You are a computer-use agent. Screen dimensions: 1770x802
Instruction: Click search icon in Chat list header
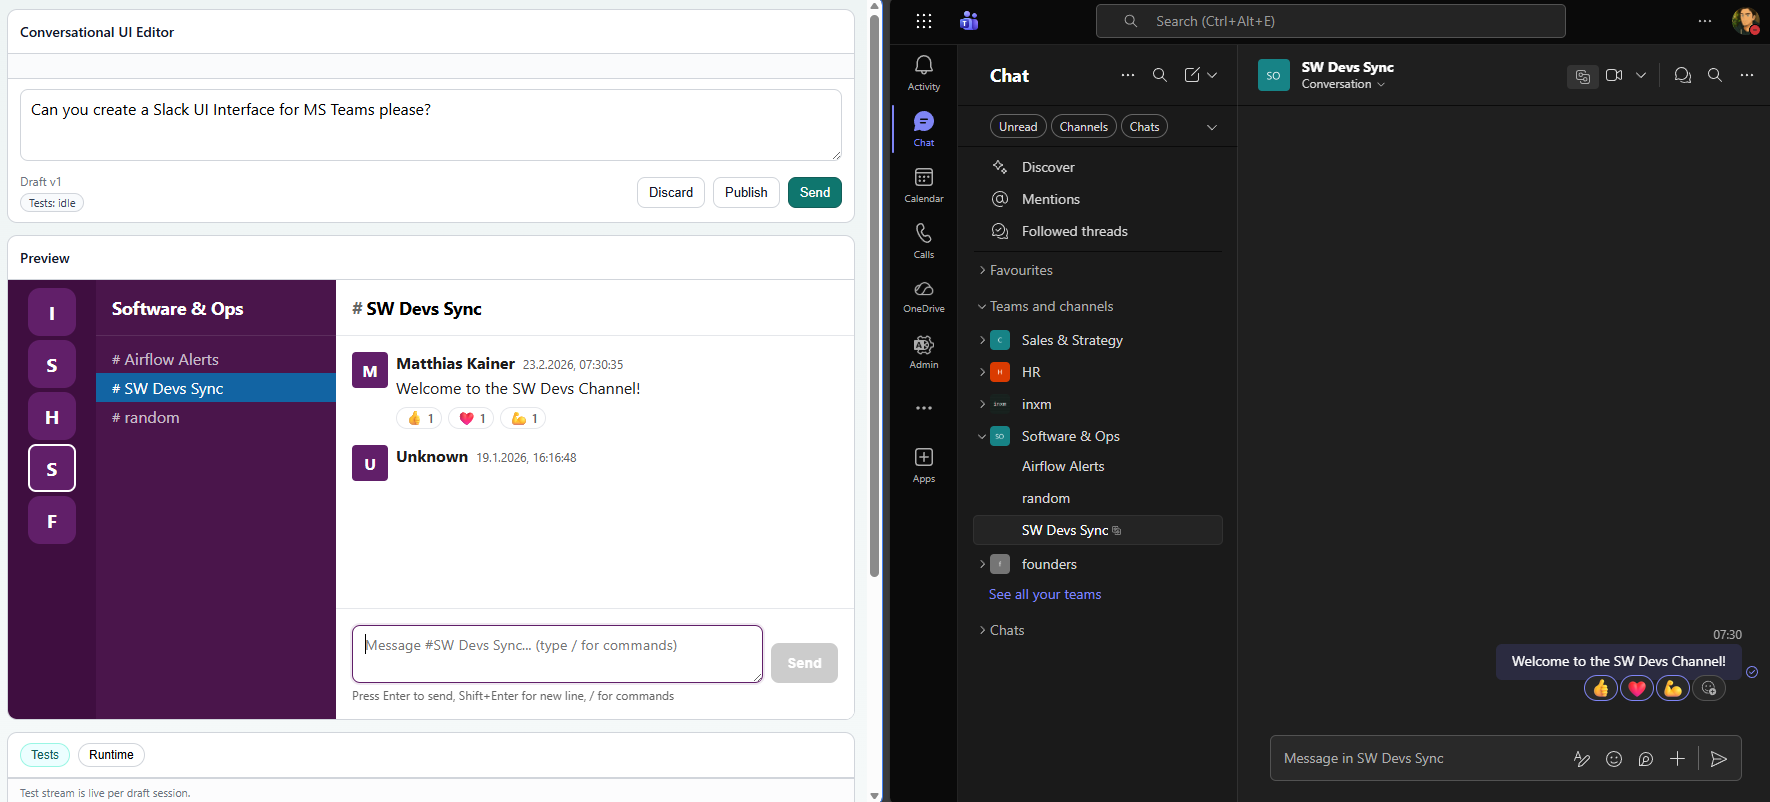1159,75
